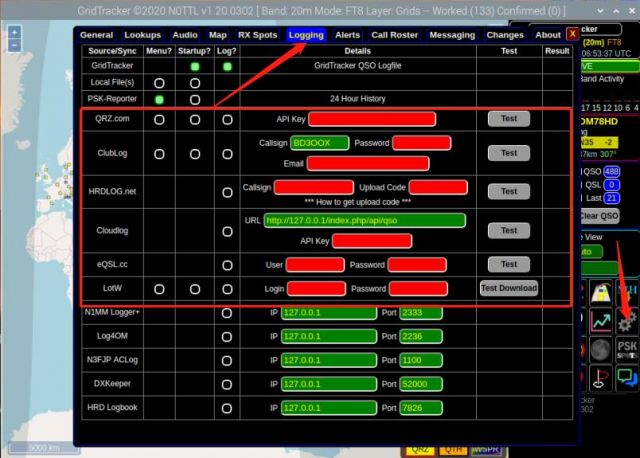Screen dimensions: 640x458
Task: Open the Map tab
Action: (x=218, y=35)
